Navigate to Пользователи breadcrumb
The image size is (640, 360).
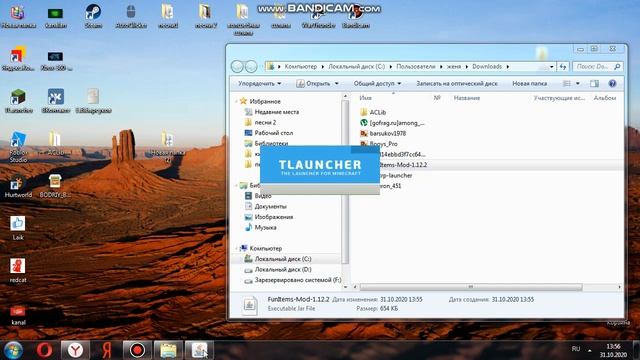coord(416,67)
